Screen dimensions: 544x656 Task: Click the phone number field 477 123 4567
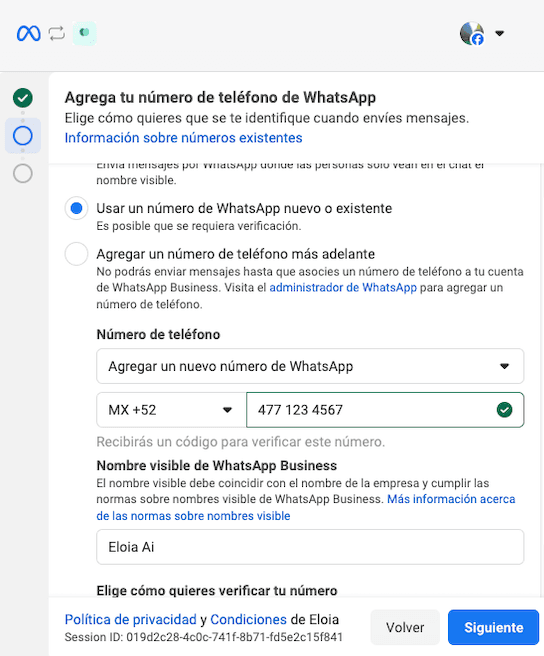tap(385, 410)
